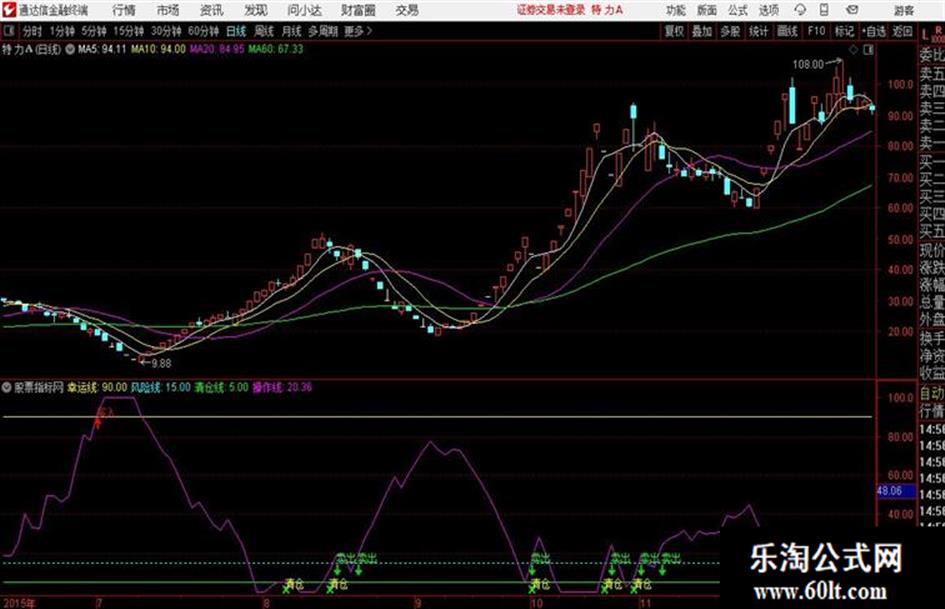Switch to 分时 chart period

point(33,31)
